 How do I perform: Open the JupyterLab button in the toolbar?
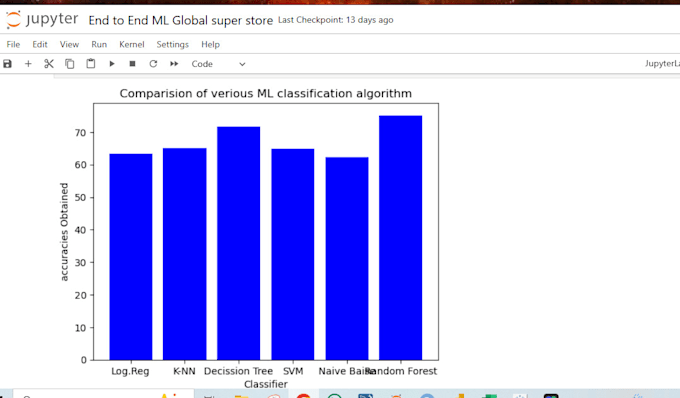point(662,64)
